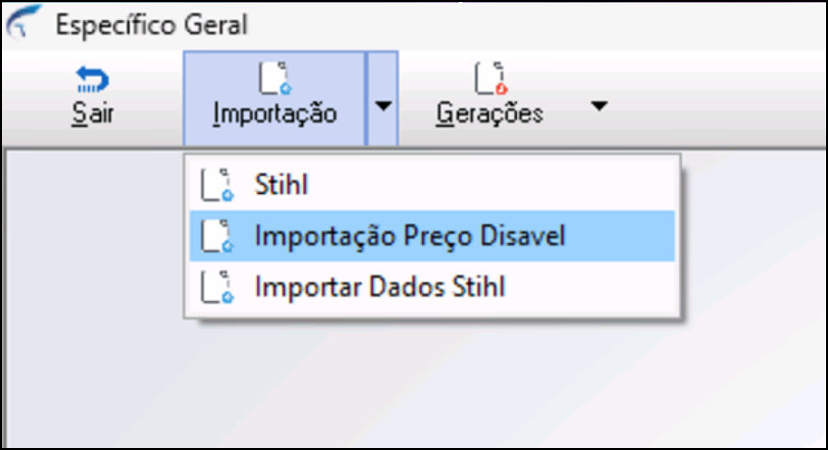Click the document icon beside Stihl
Viewport: 828px width, 450px height.
pos(217,185)
